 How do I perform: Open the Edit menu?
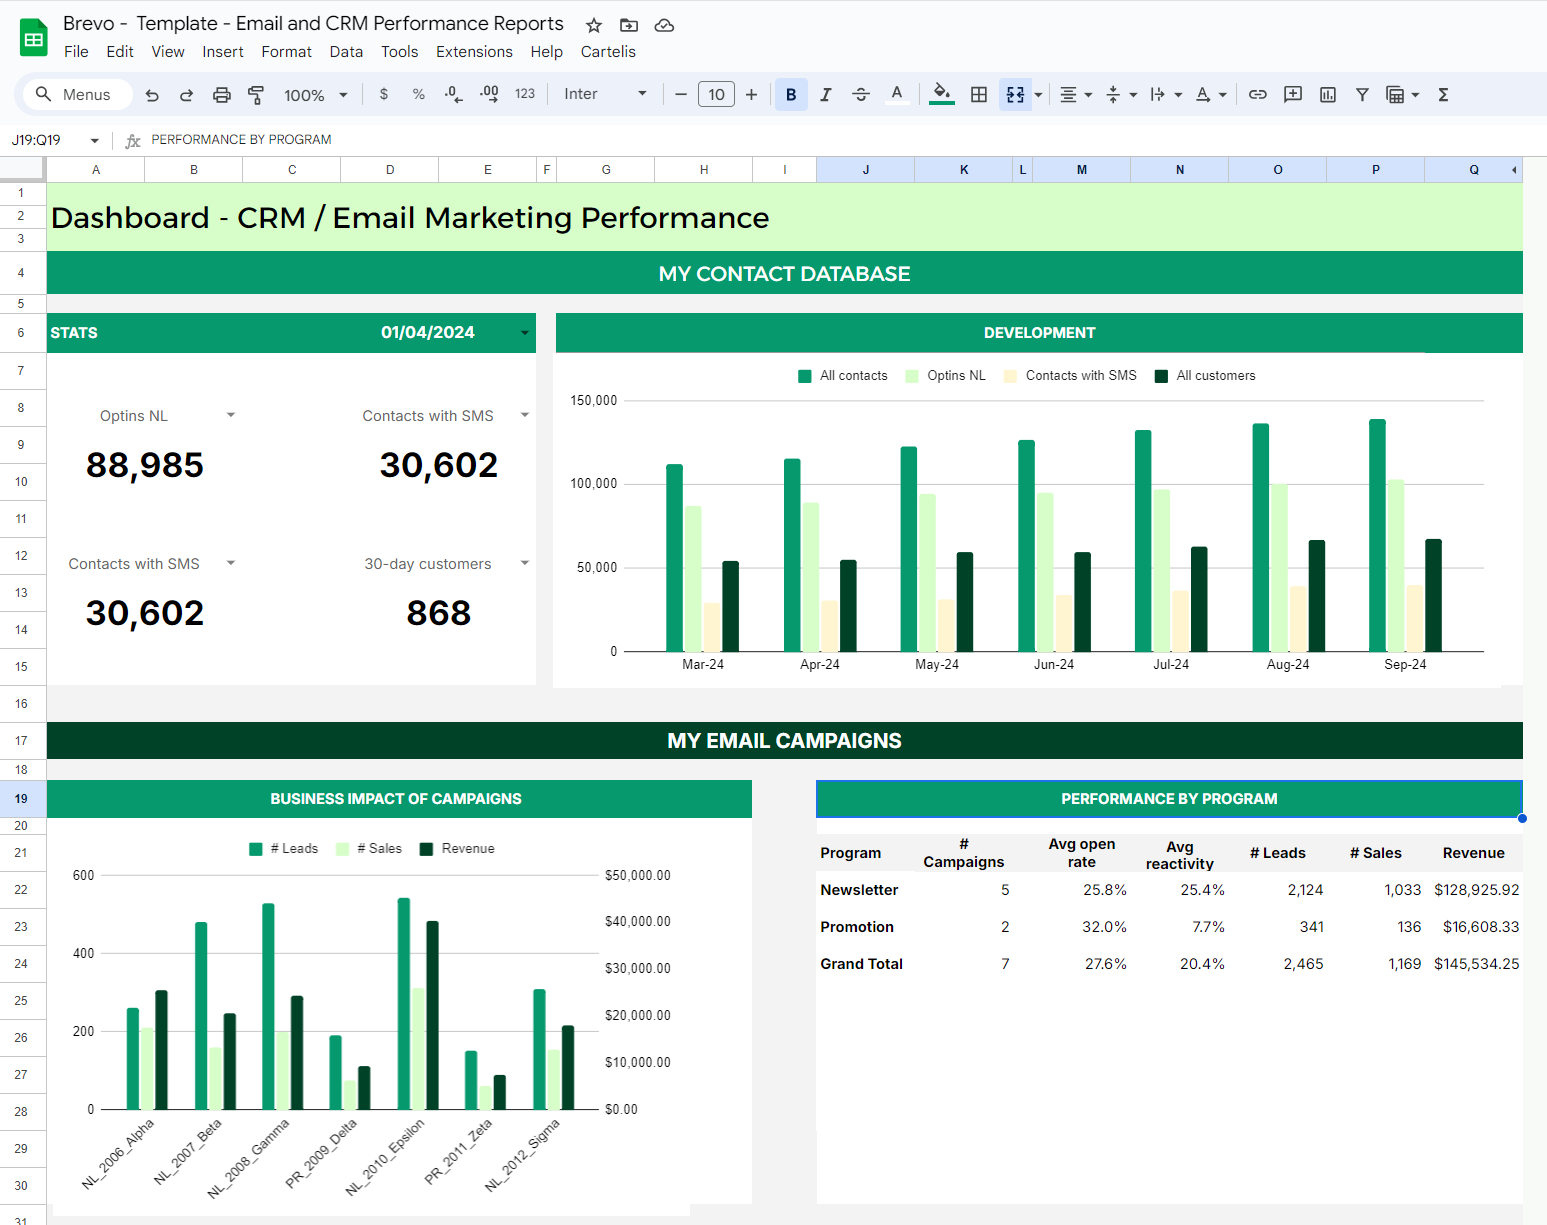click(x=120, y=52)
